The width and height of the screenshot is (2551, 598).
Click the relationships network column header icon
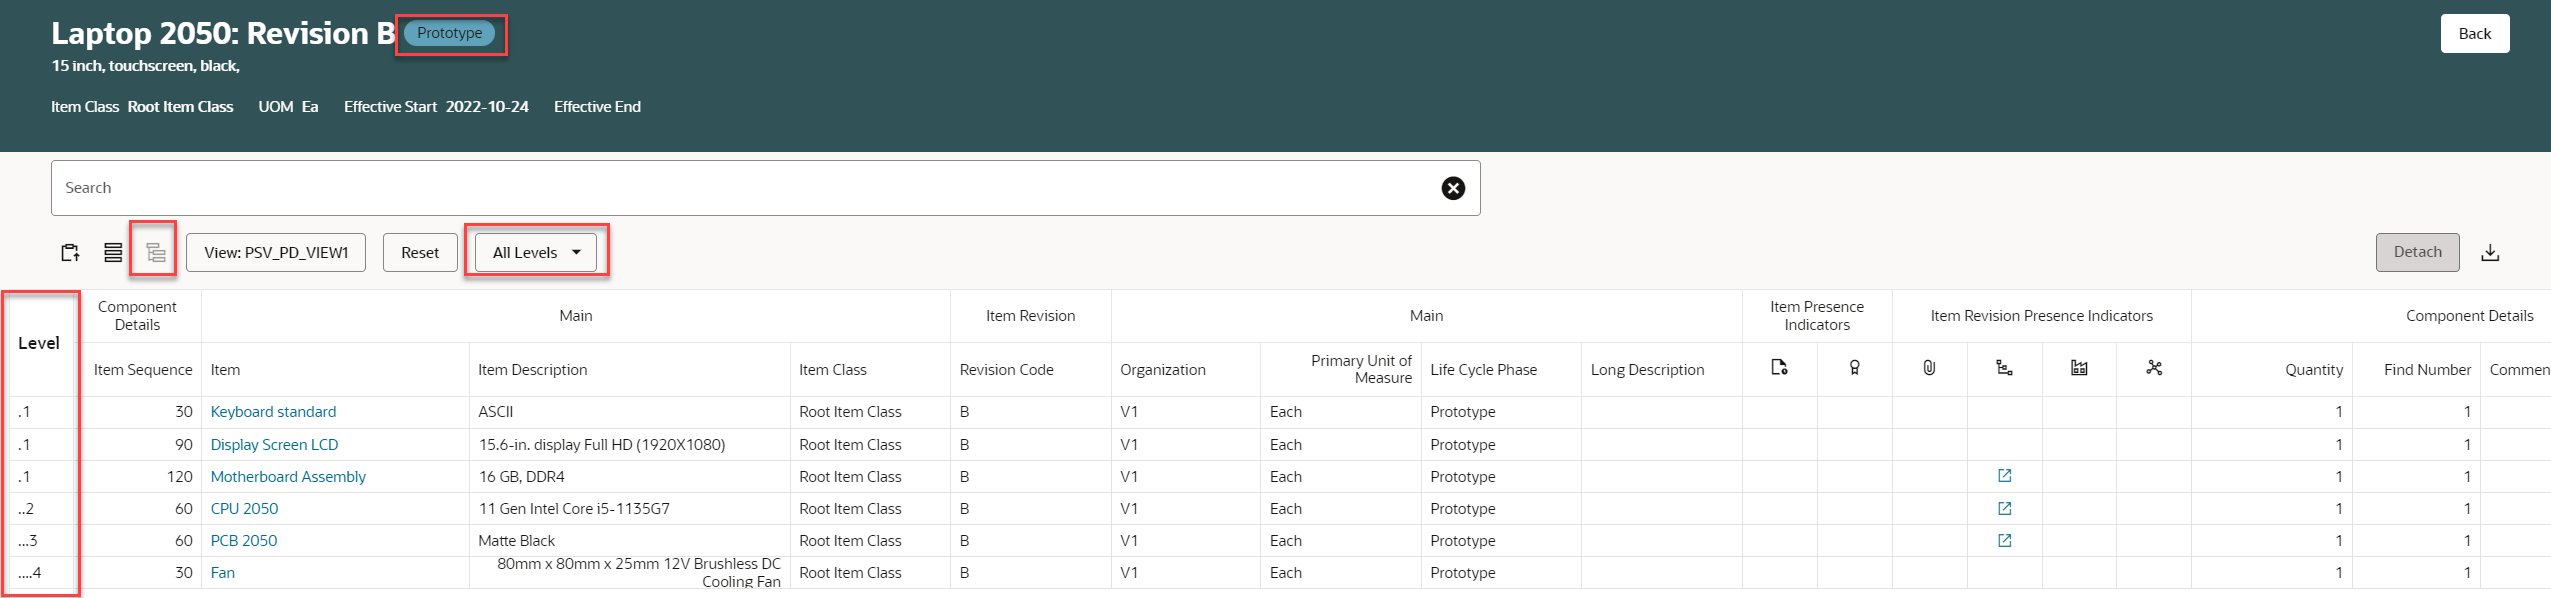coord(2154,368)
